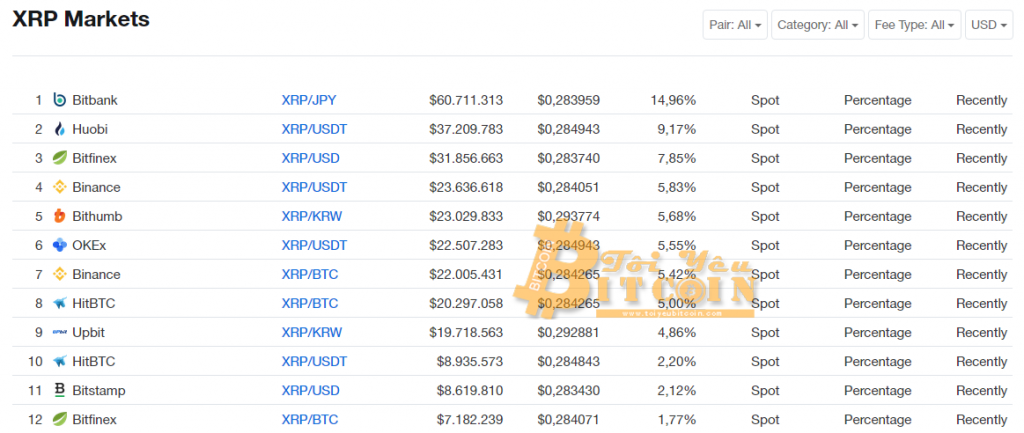Open the XRP/USDT pair link for OKEx
The width and height of the screenshot is (1024, 433).
[x=314, y=246]
